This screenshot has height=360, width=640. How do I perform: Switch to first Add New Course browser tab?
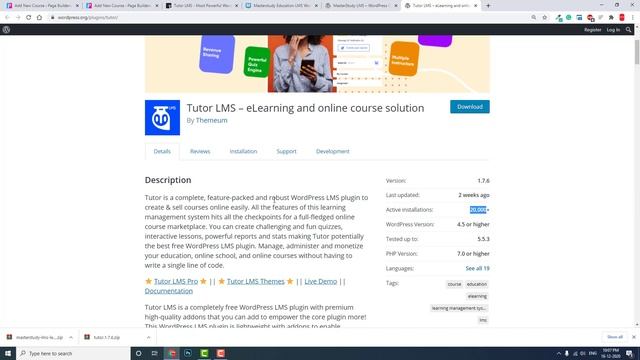coord(42,6)
